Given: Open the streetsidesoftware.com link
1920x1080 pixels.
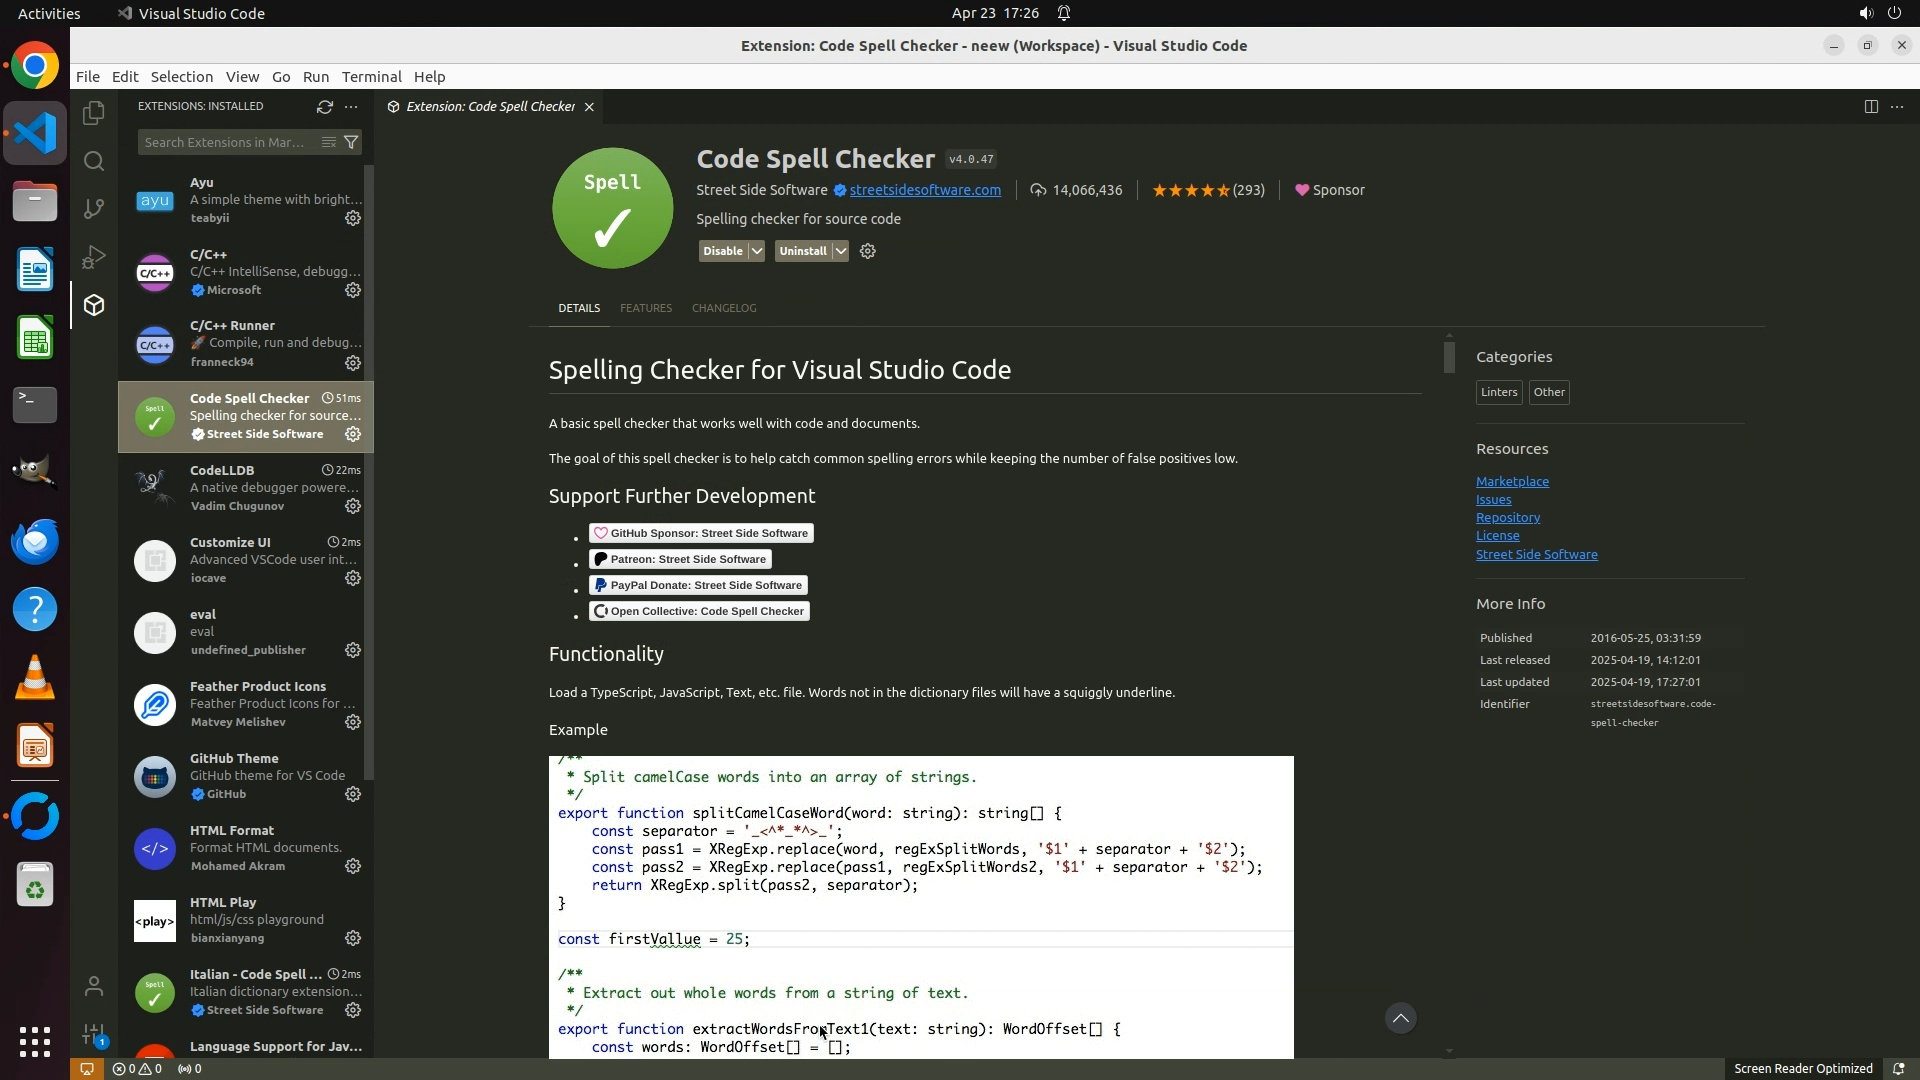Looking at the screenshot, I should (x=924, y=190).
